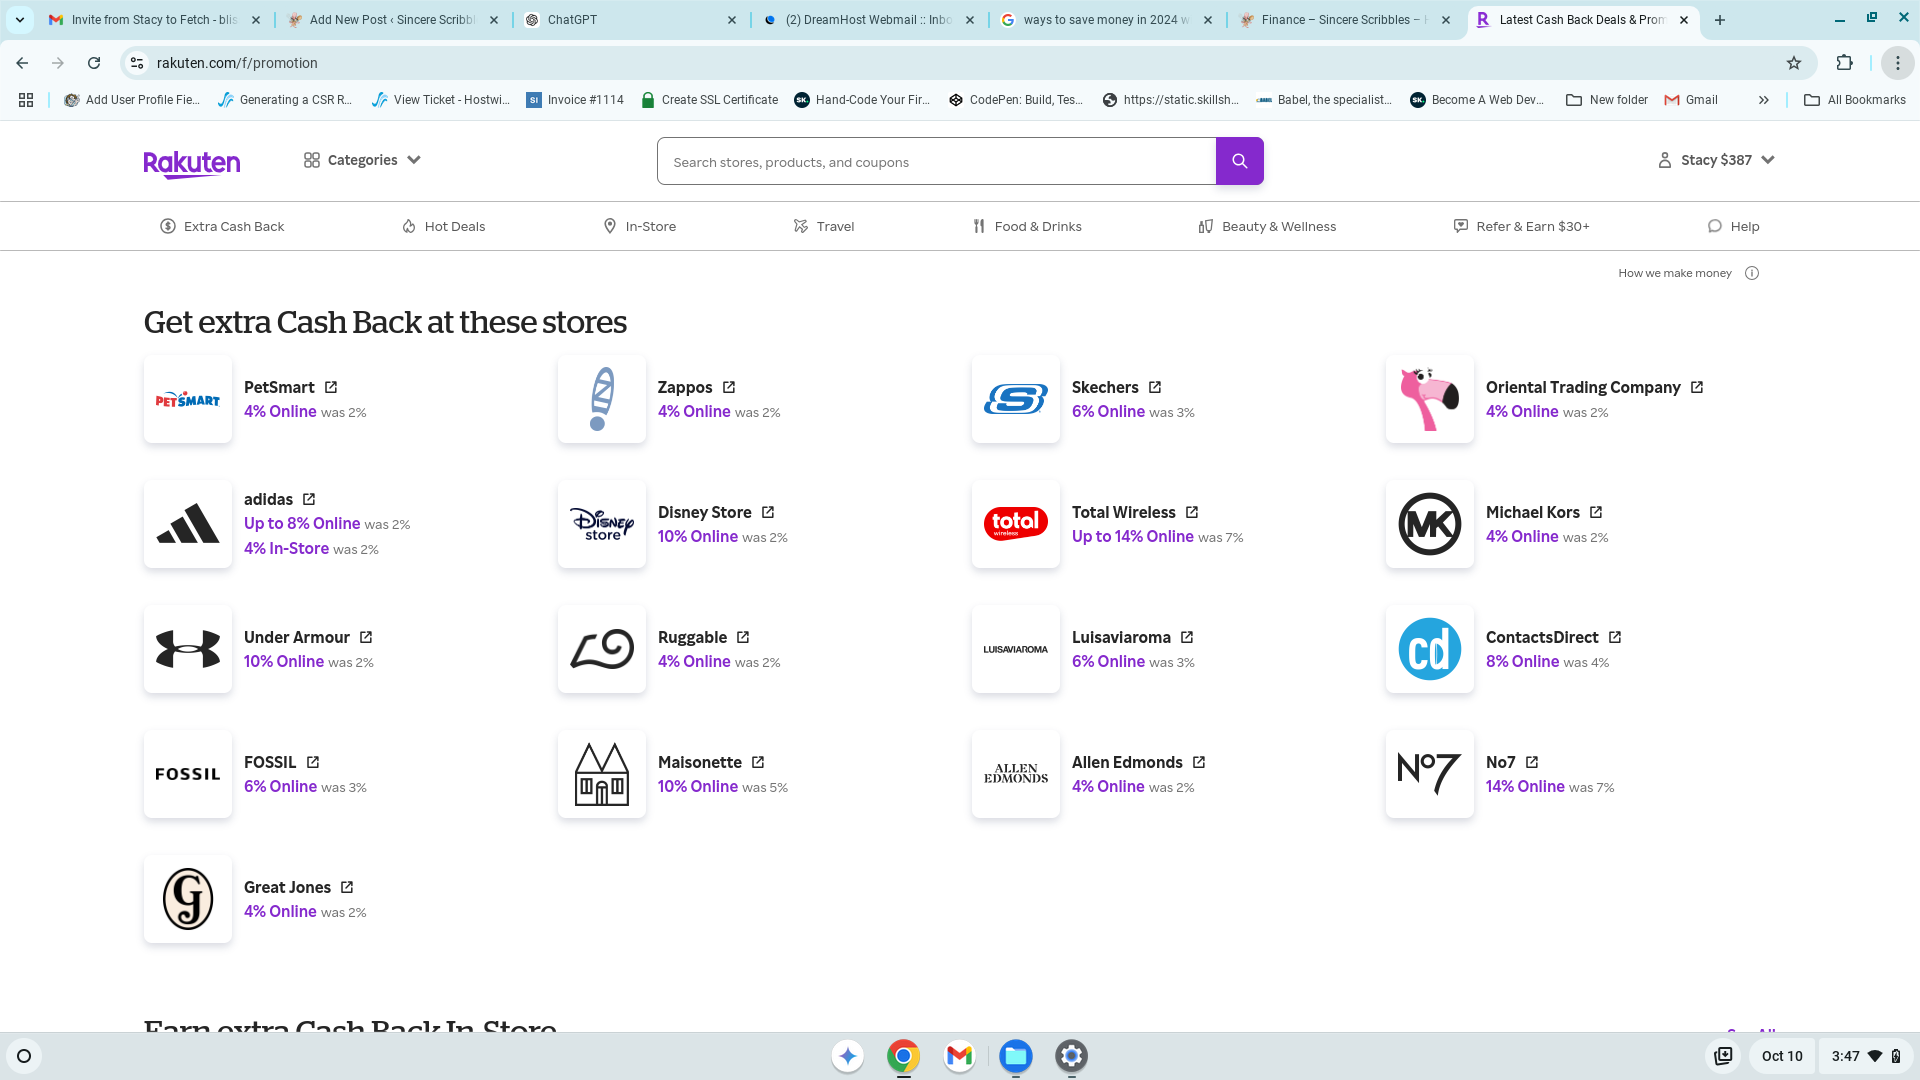Open the Zappos logo tile
Image resolution: width=1920 pixels, height=1080 pixels.
coord(602,399)
